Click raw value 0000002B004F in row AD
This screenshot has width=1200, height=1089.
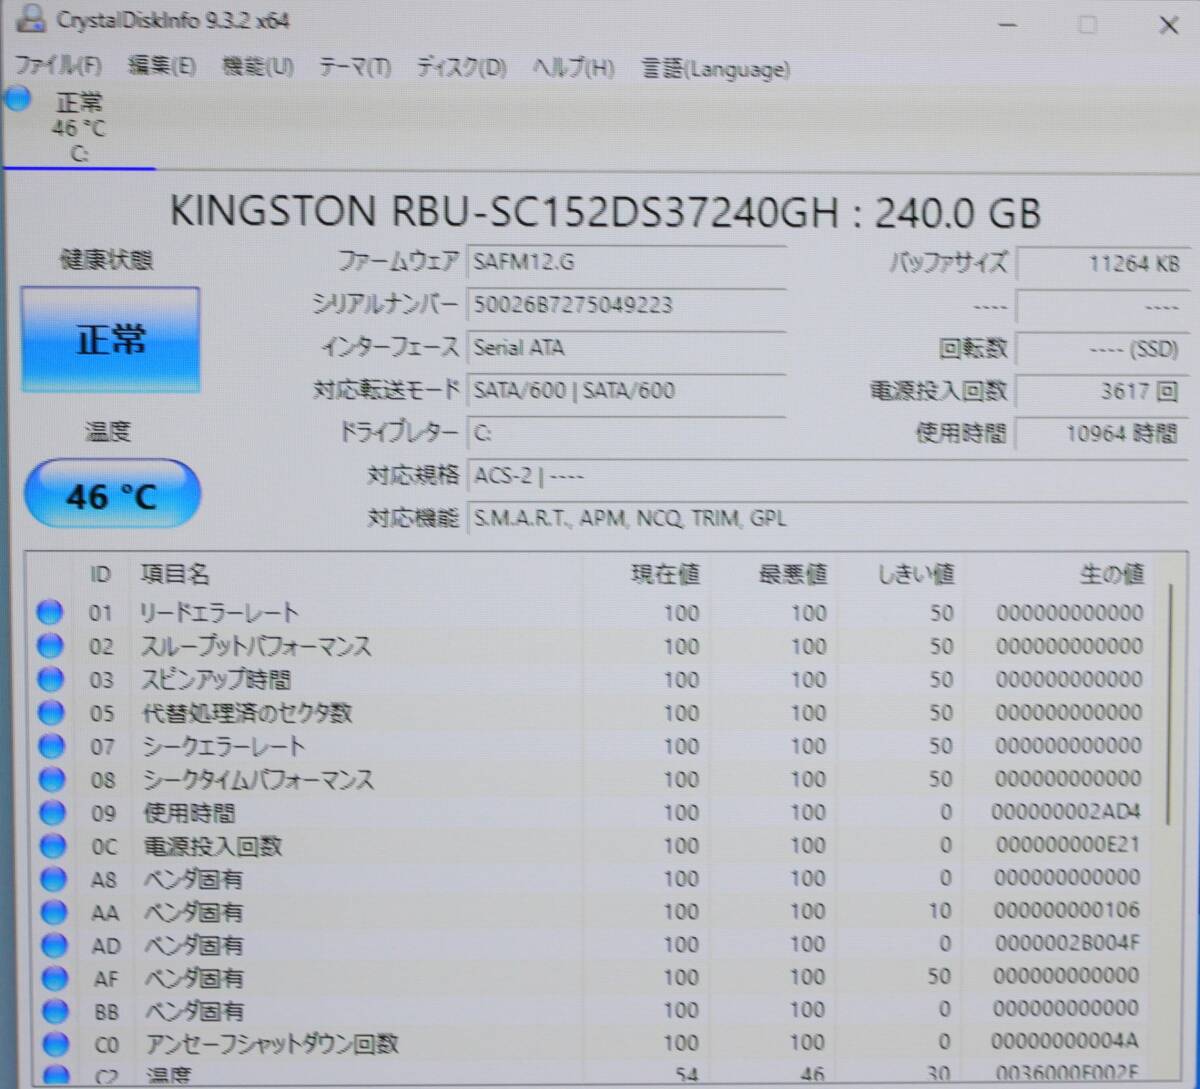pos(1068,943)
